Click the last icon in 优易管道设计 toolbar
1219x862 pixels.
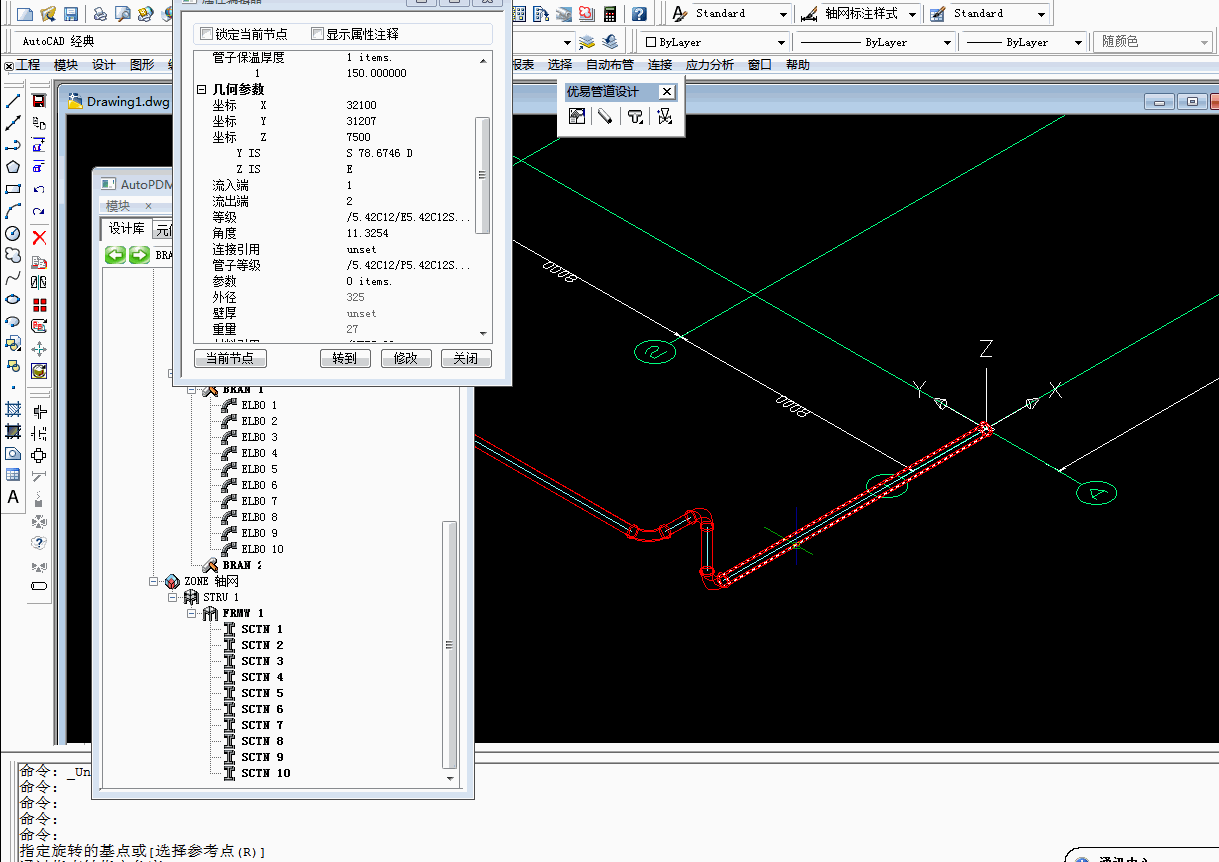[x=664, y=117]
